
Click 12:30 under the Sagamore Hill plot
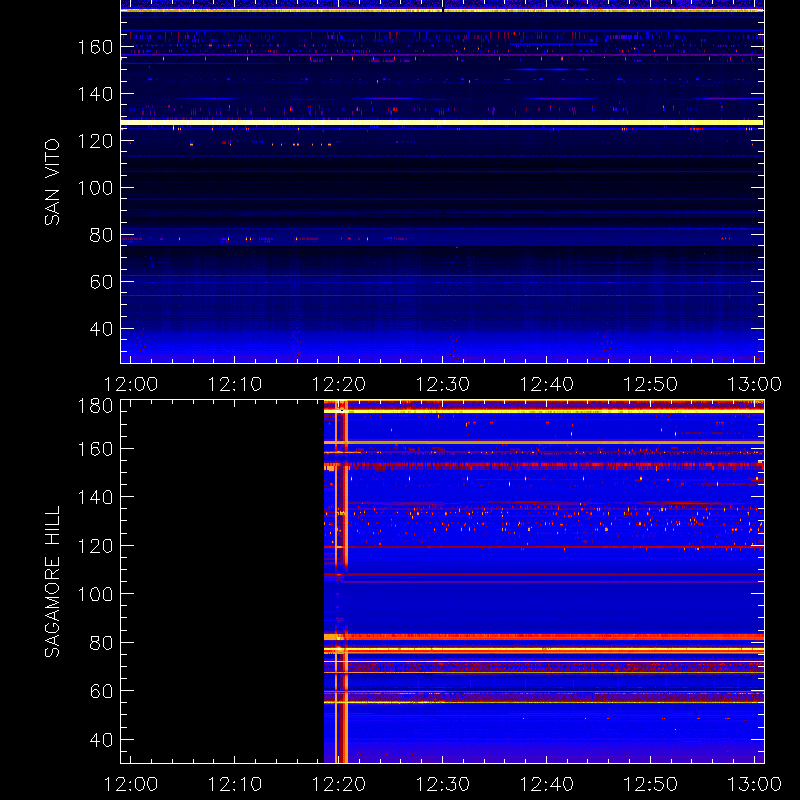(443, 784)
